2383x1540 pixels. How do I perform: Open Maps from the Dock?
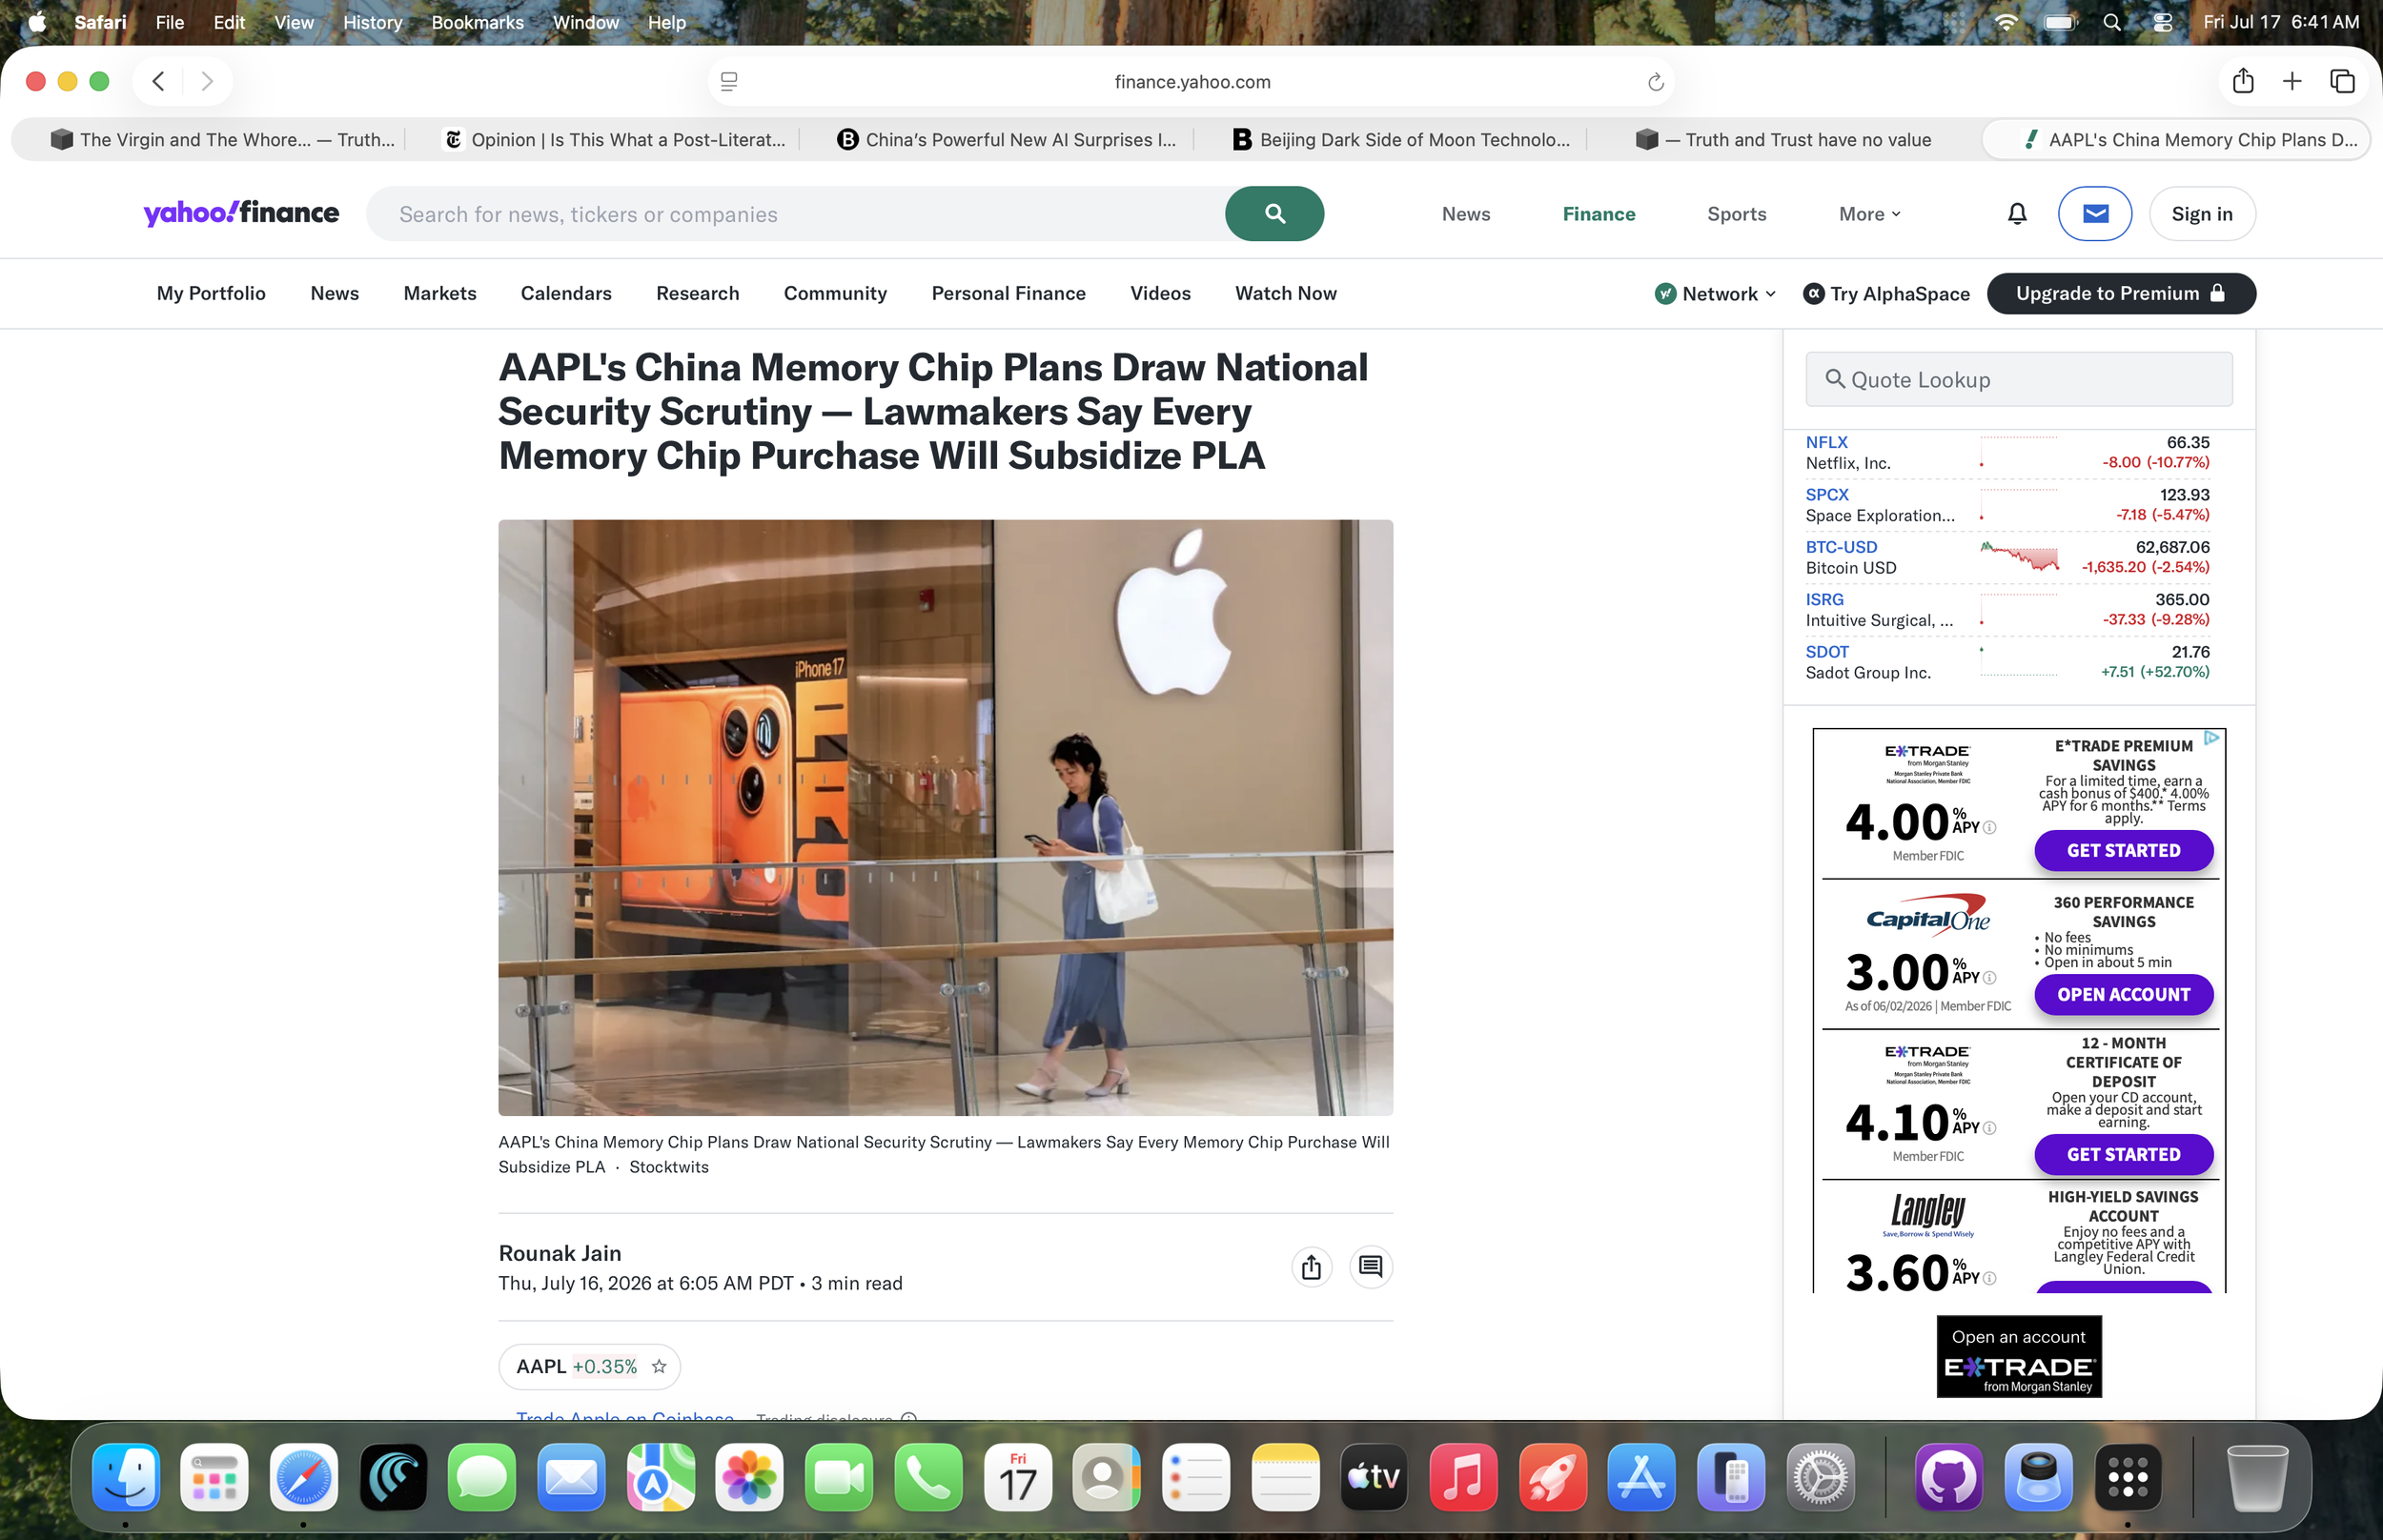click(660, 1477)
